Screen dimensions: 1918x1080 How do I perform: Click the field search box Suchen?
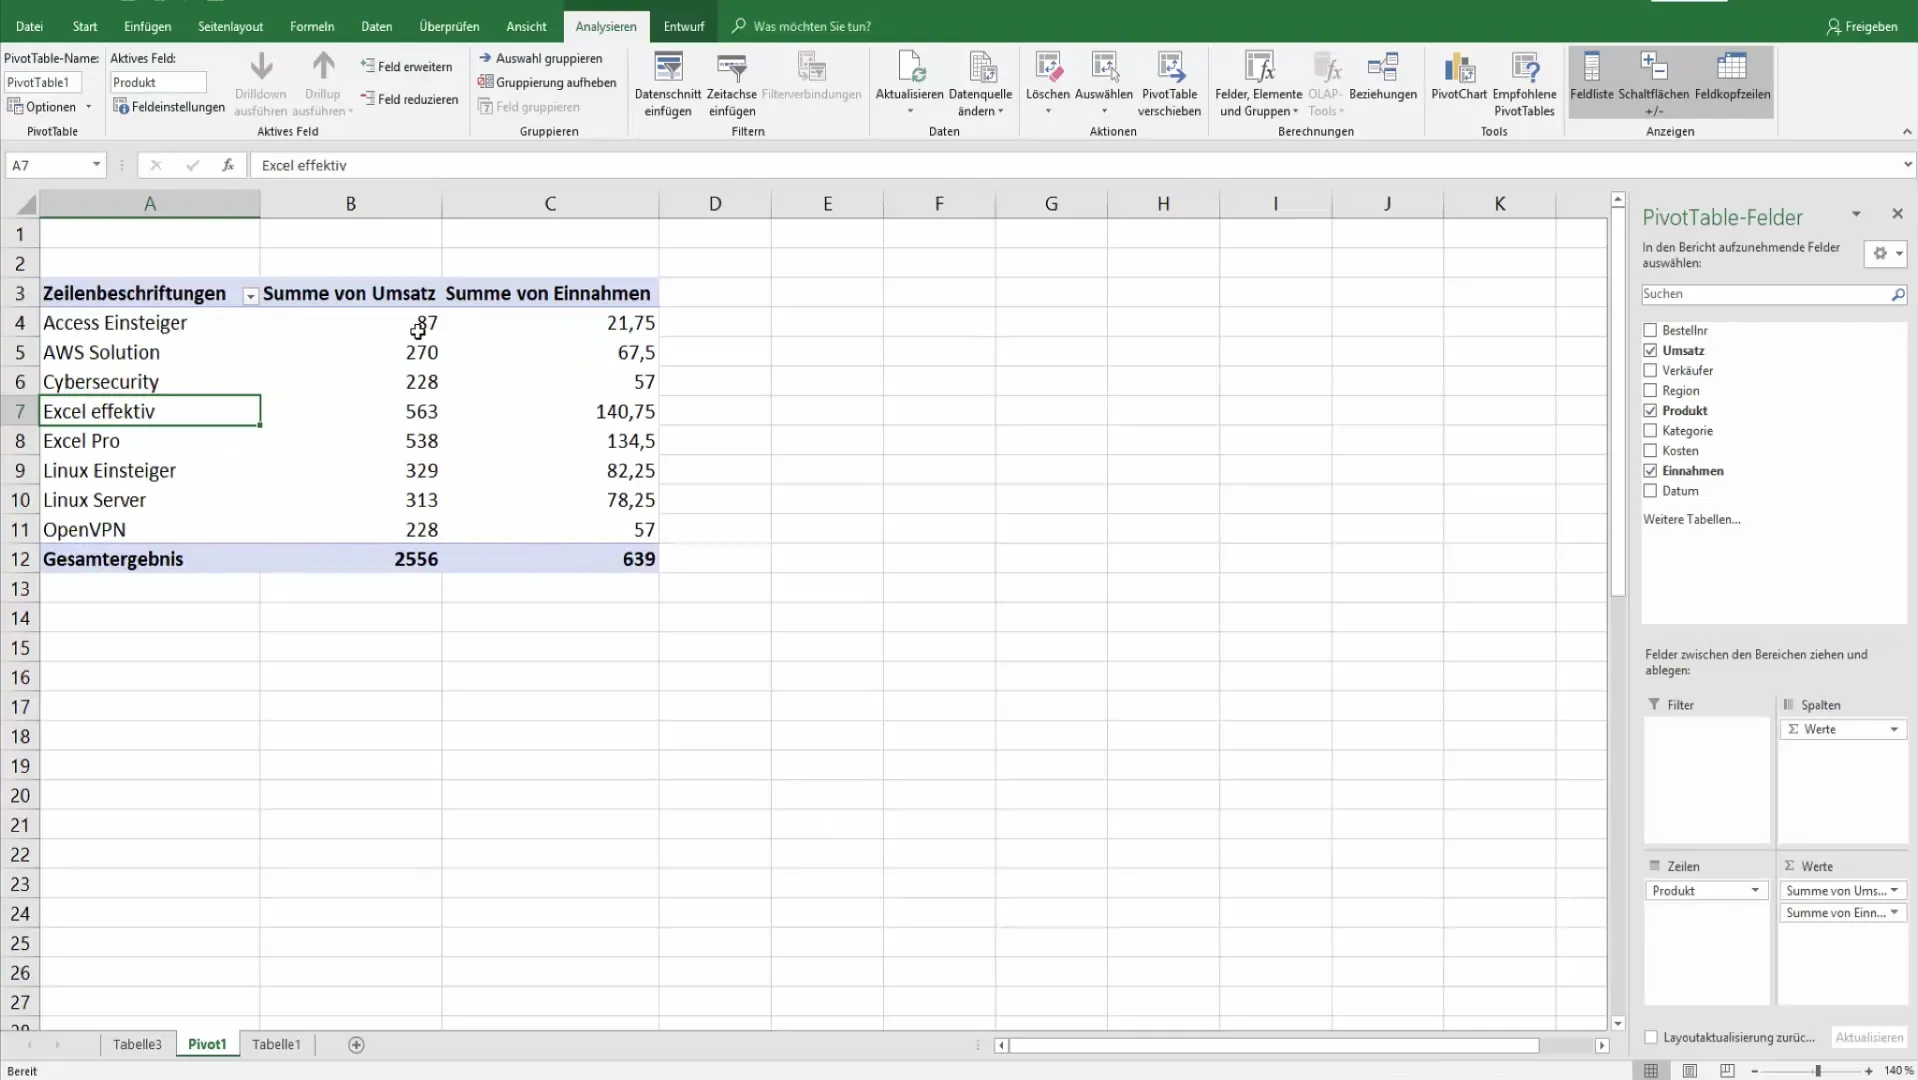tap(1775, 294)
